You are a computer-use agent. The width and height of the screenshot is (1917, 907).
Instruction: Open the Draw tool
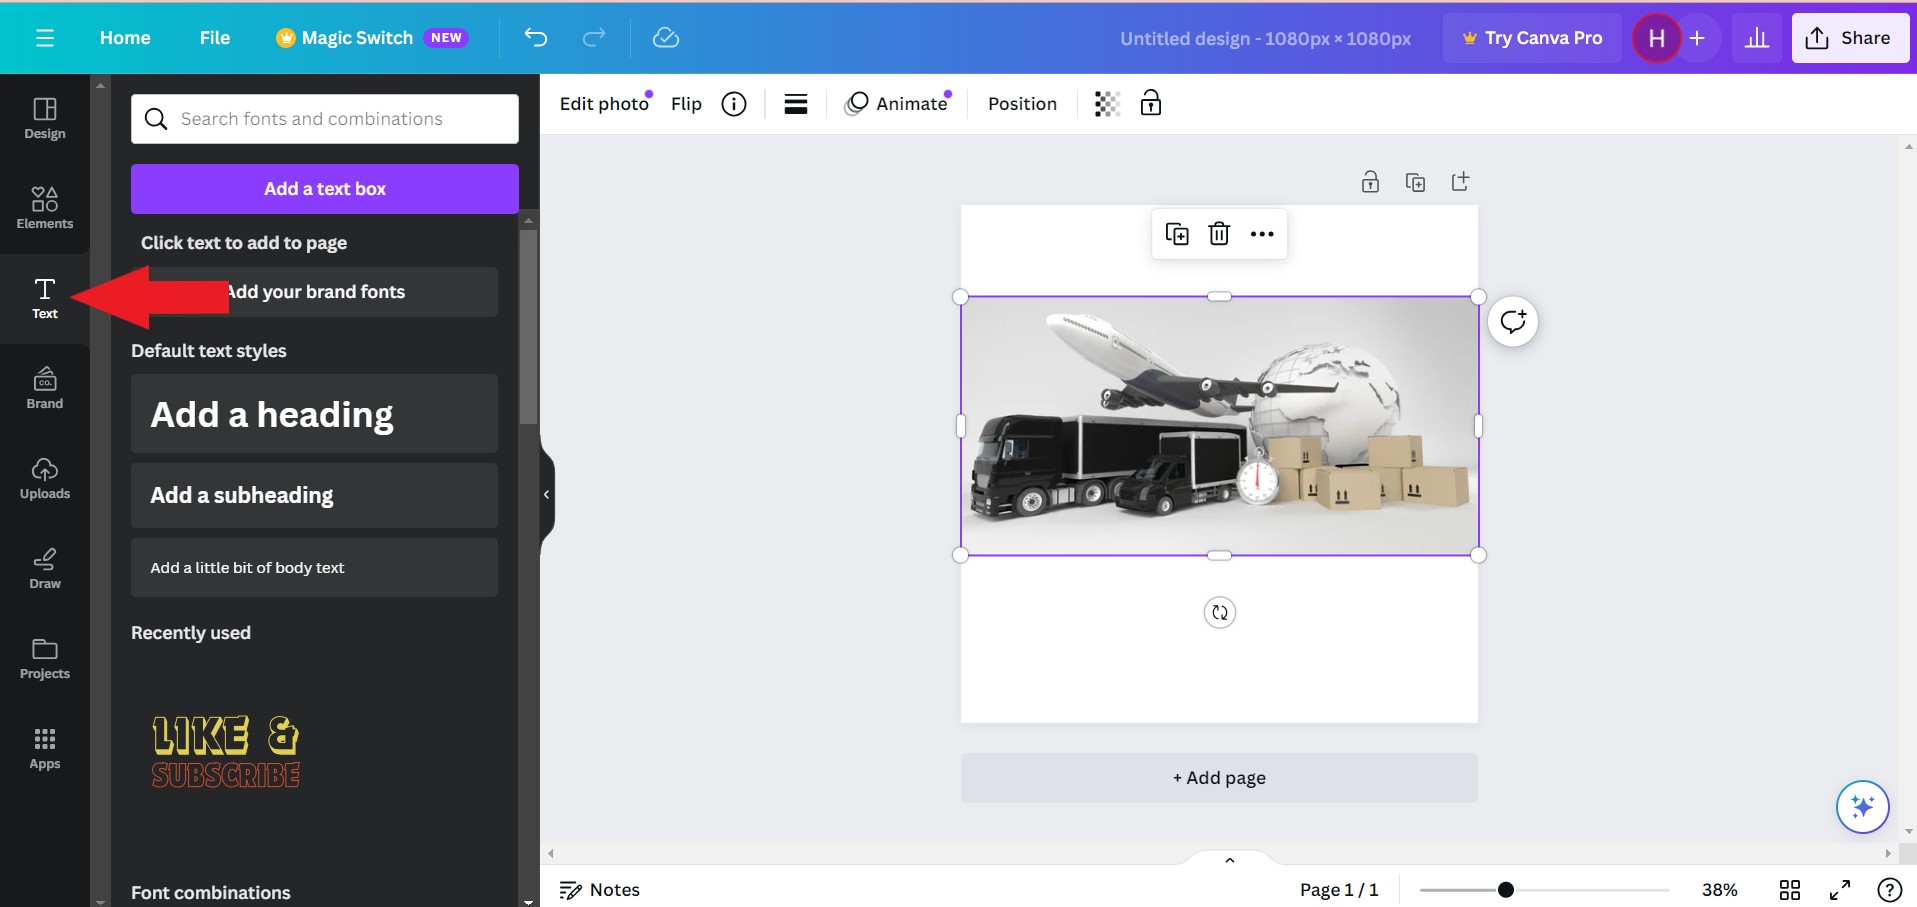(x=44, y=568)
